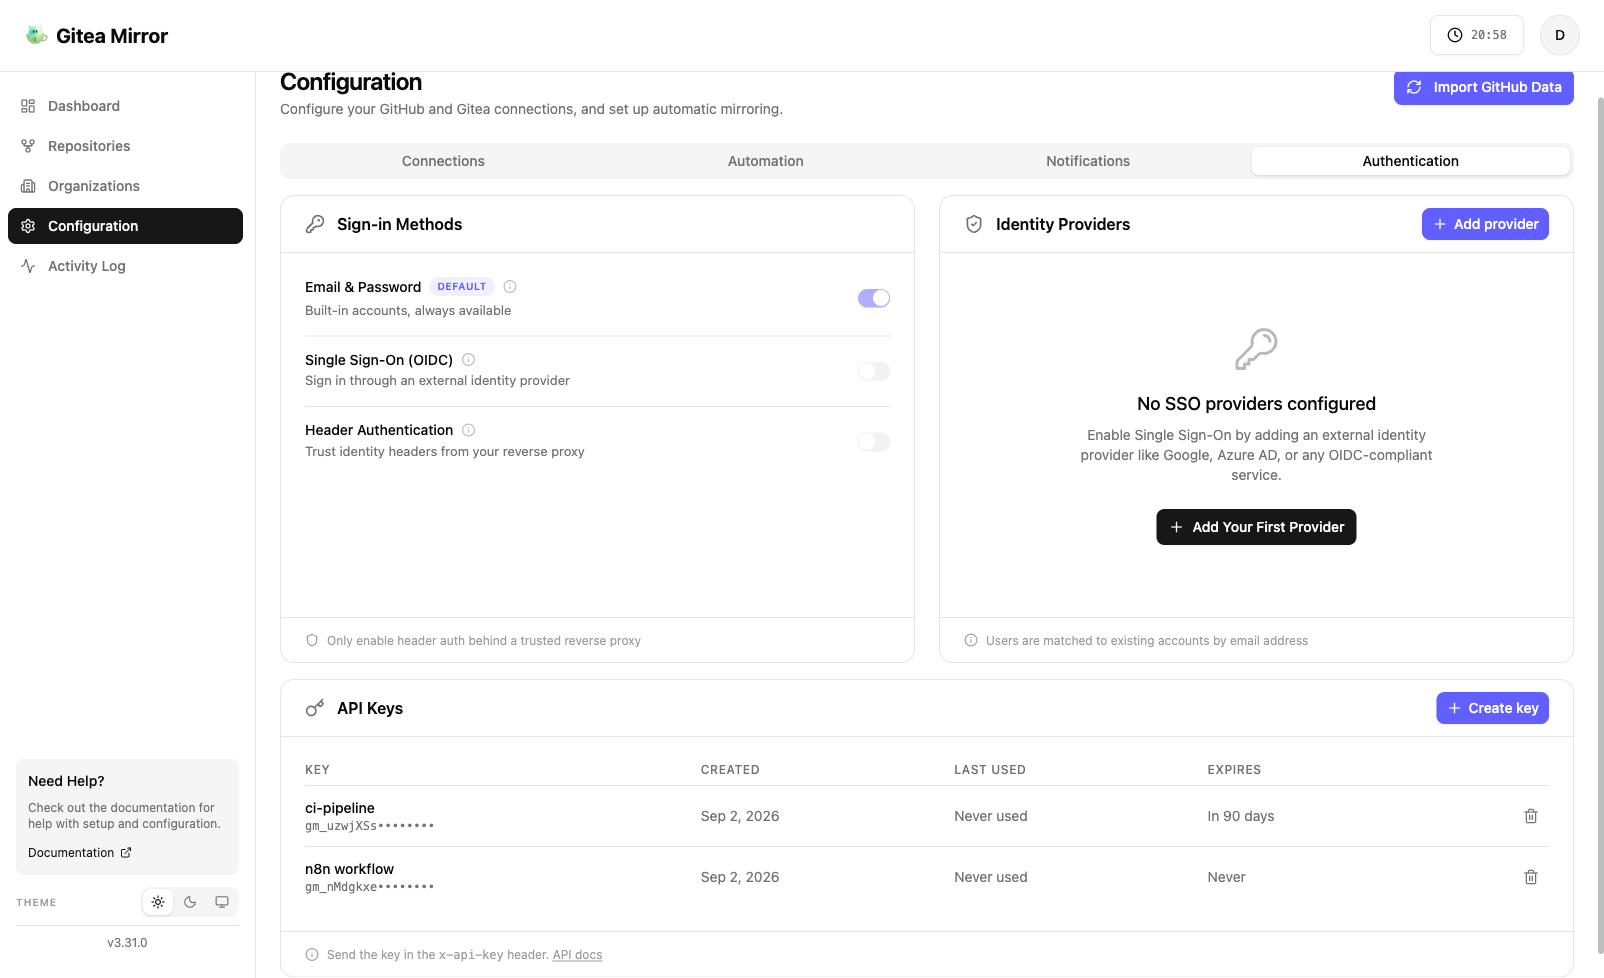Click Add Your First Provider
1604x978 pixels.
[1256, 527]
